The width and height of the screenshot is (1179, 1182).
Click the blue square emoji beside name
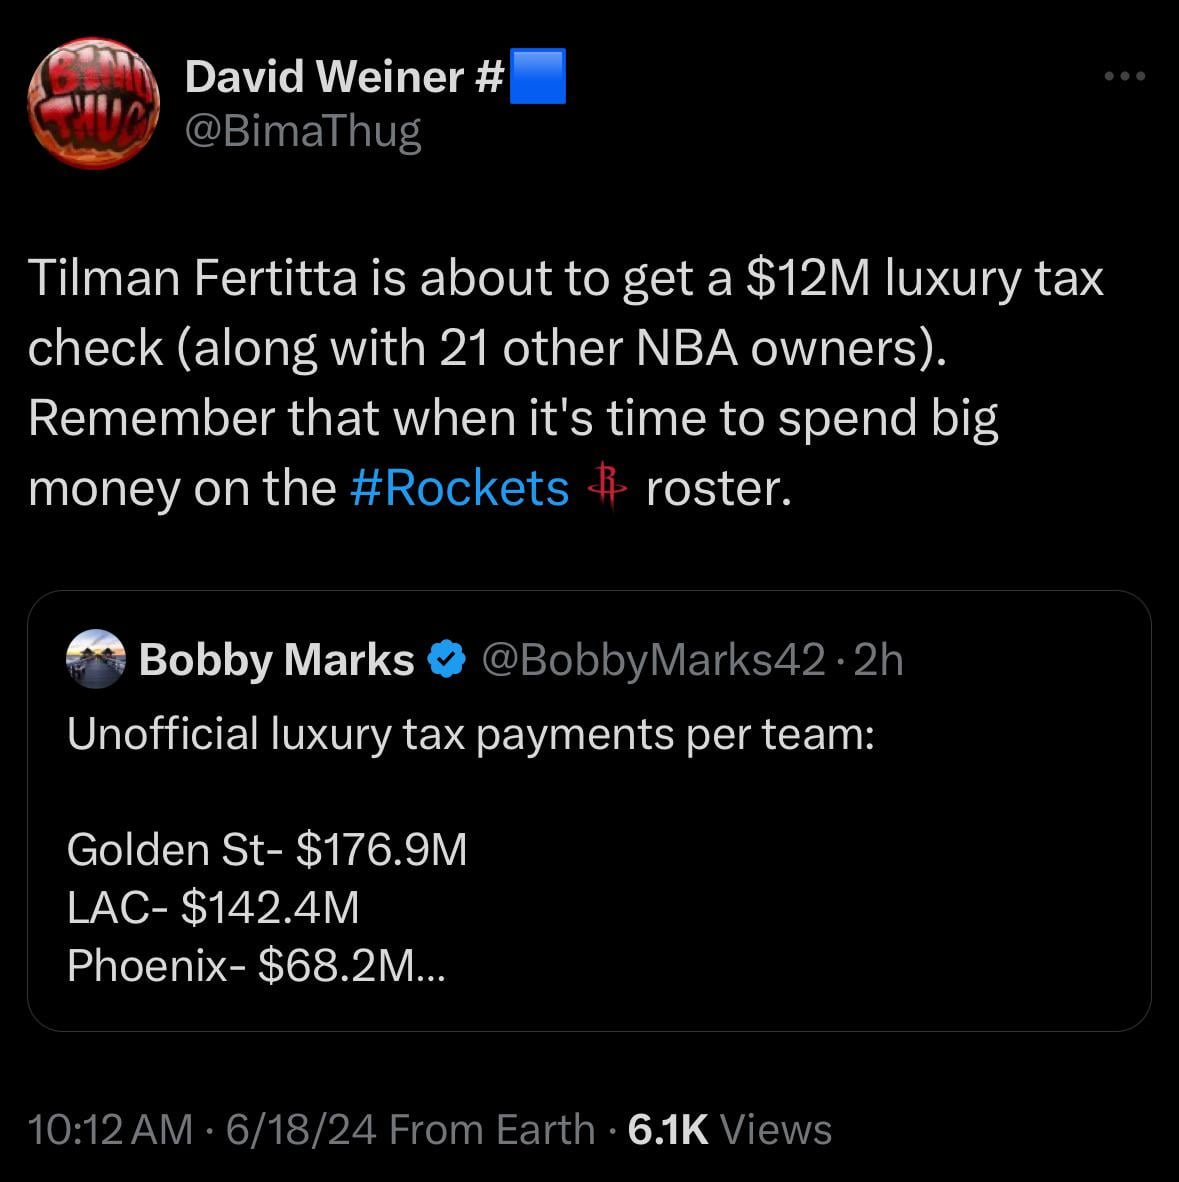coord(538,77)
